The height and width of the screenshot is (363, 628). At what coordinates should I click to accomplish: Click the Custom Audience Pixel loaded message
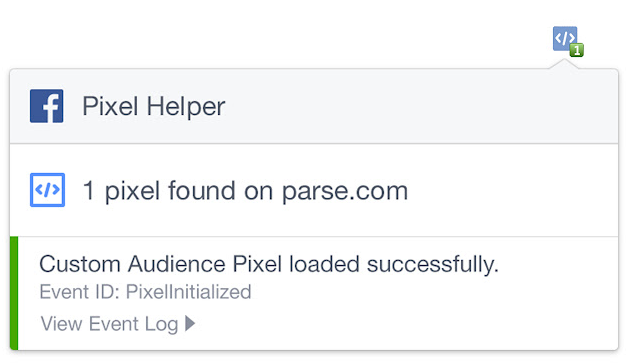pyautogui.click(x=269, y=264)
